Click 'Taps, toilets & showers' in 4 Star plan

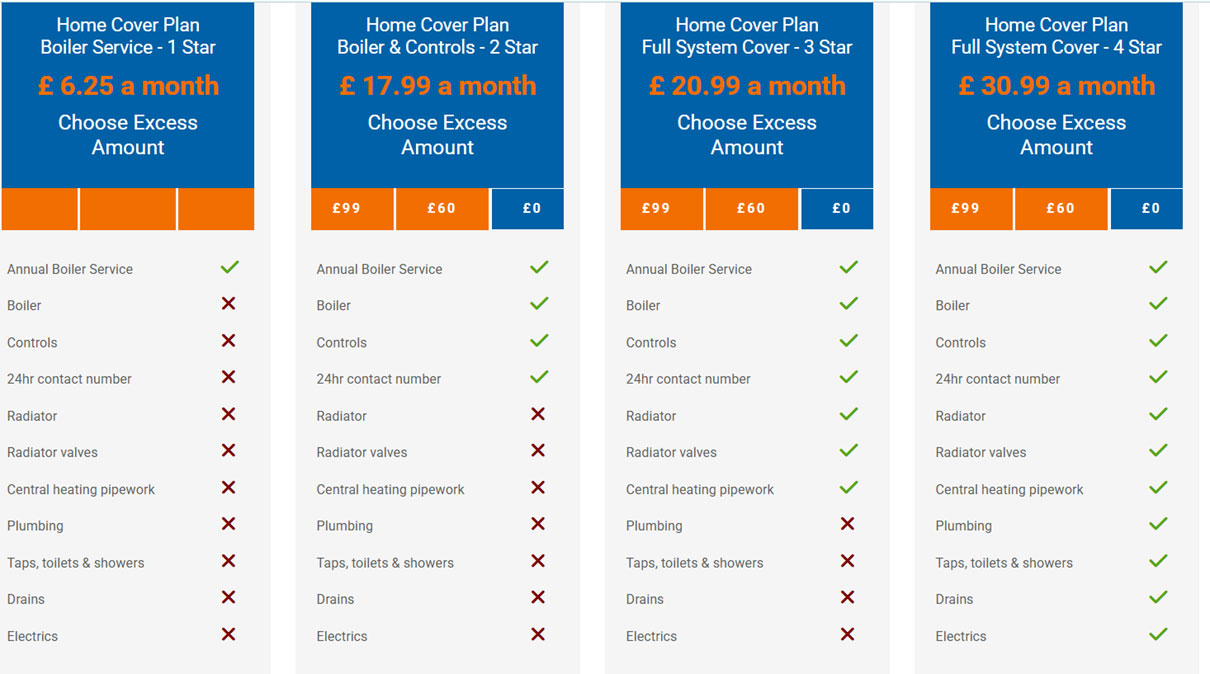click(1004, 563)
